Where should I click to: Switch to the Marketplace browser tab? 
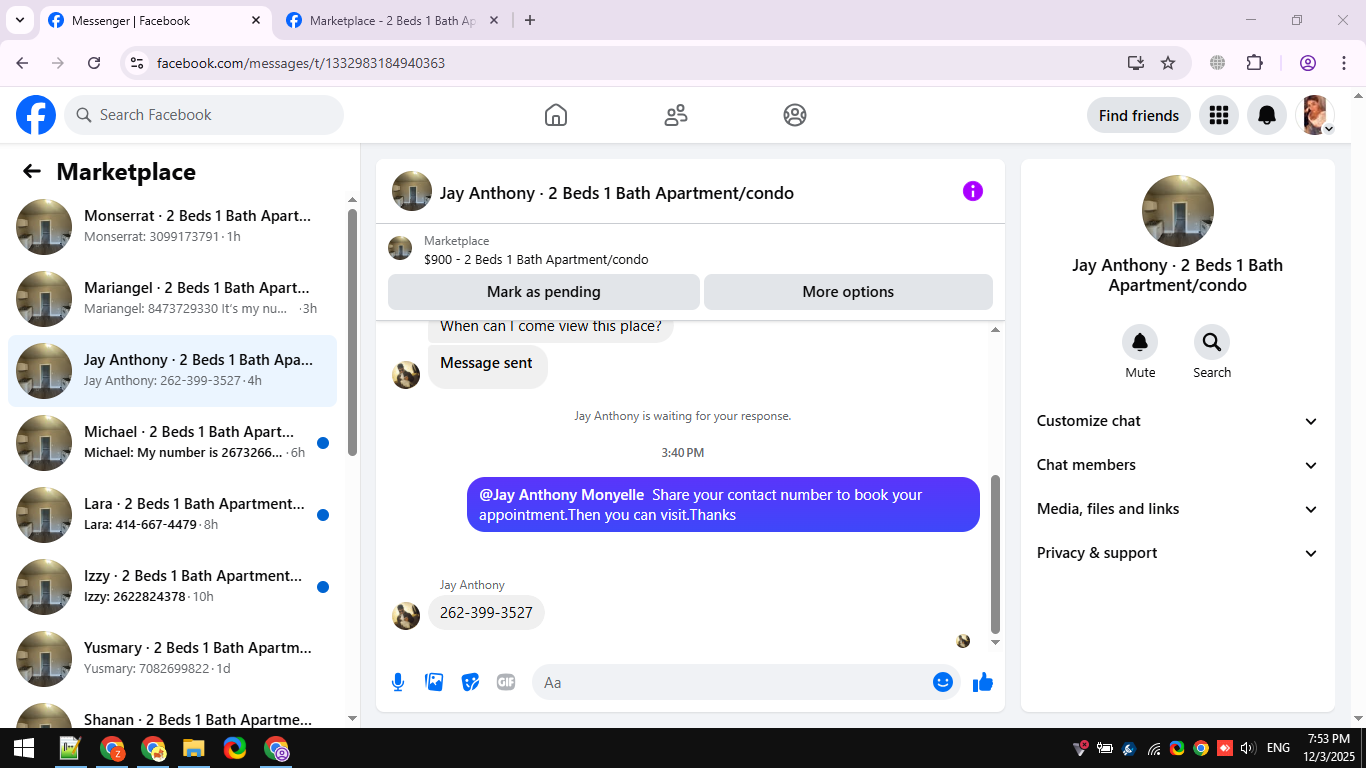[394, 20]
